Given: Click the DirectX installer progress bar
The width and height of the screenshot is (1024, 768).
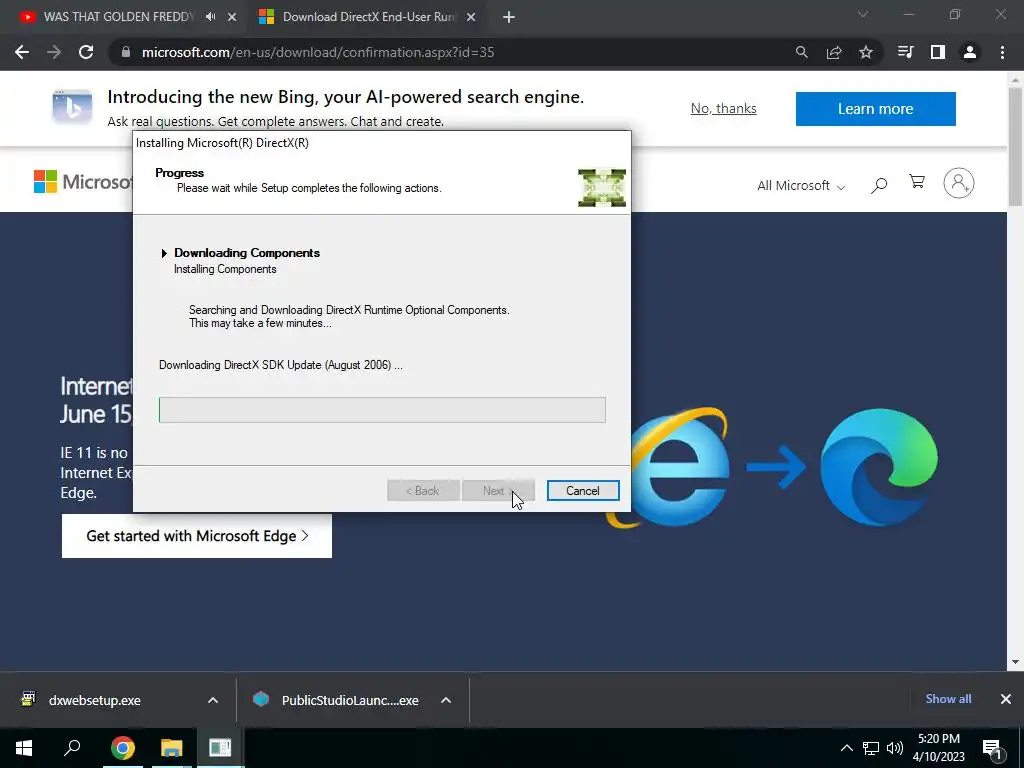Looking at the screenshot, I should (382, 409).
